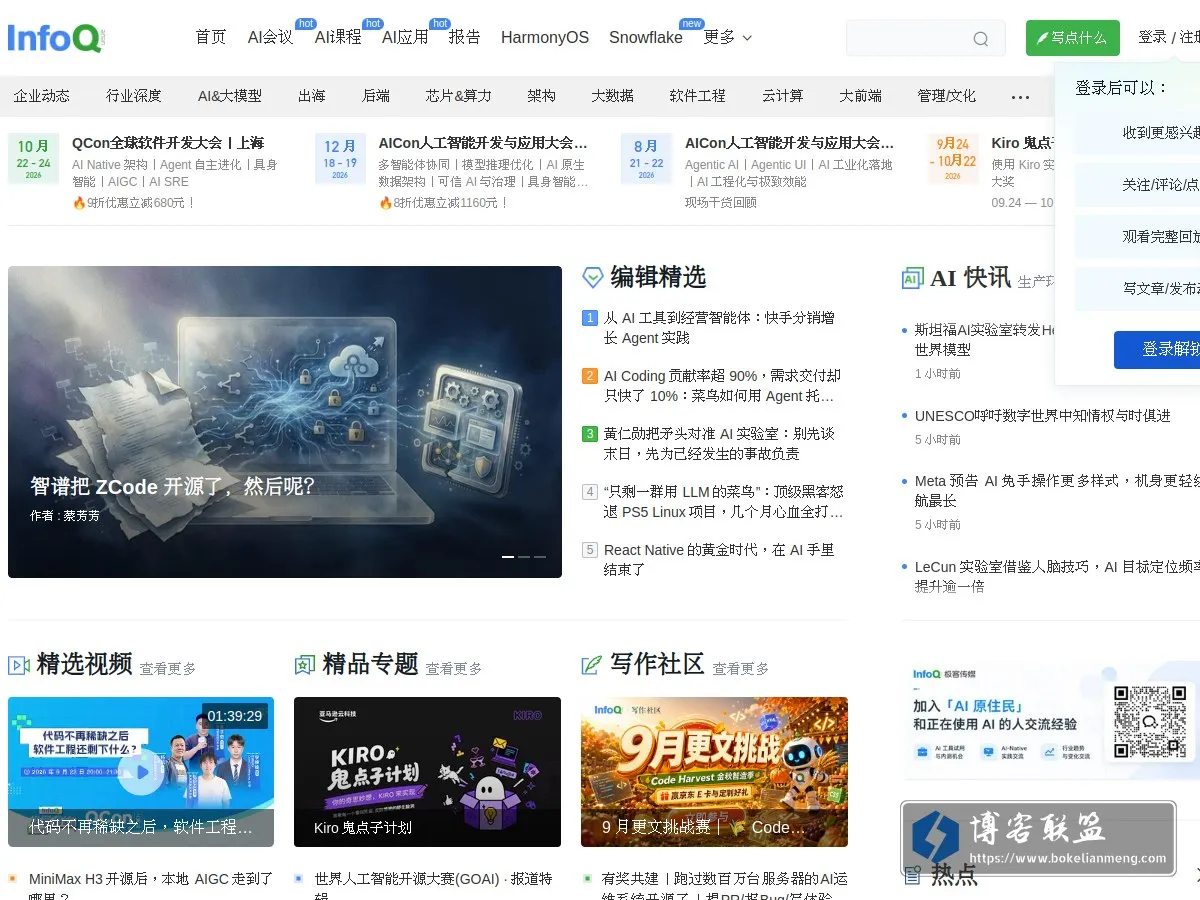The width and height of the screenshot is (1200, 900).
Task: Click rank 1 badge in 编辑精选
Action: click(x=590, y=318)
